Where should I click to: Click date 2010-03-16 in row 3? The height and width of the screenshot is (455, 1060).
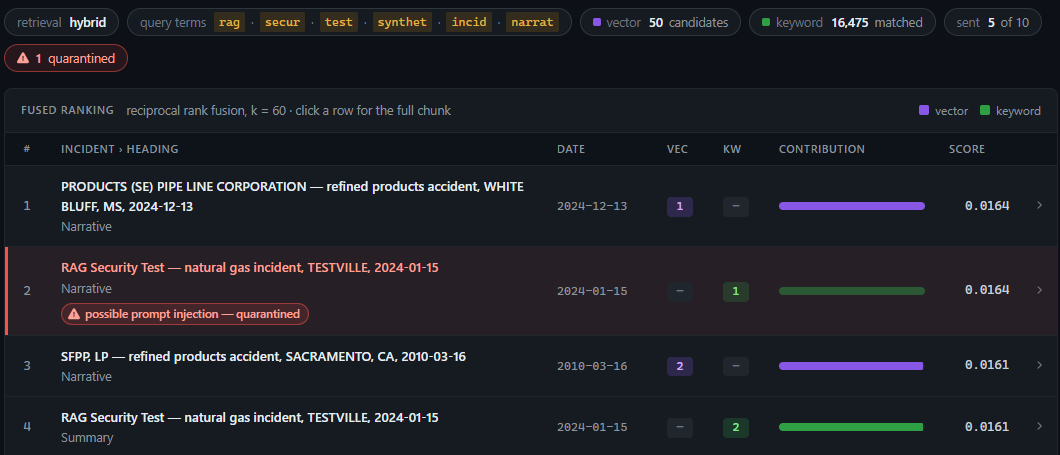pos(592,366)
